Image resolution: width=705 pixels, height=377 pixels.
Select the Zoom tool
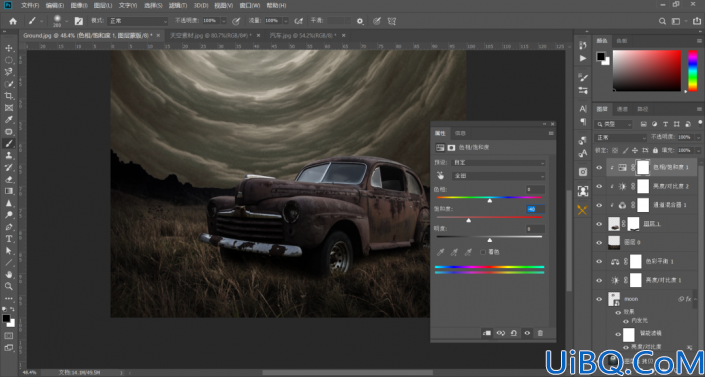(x=9, y=286)
